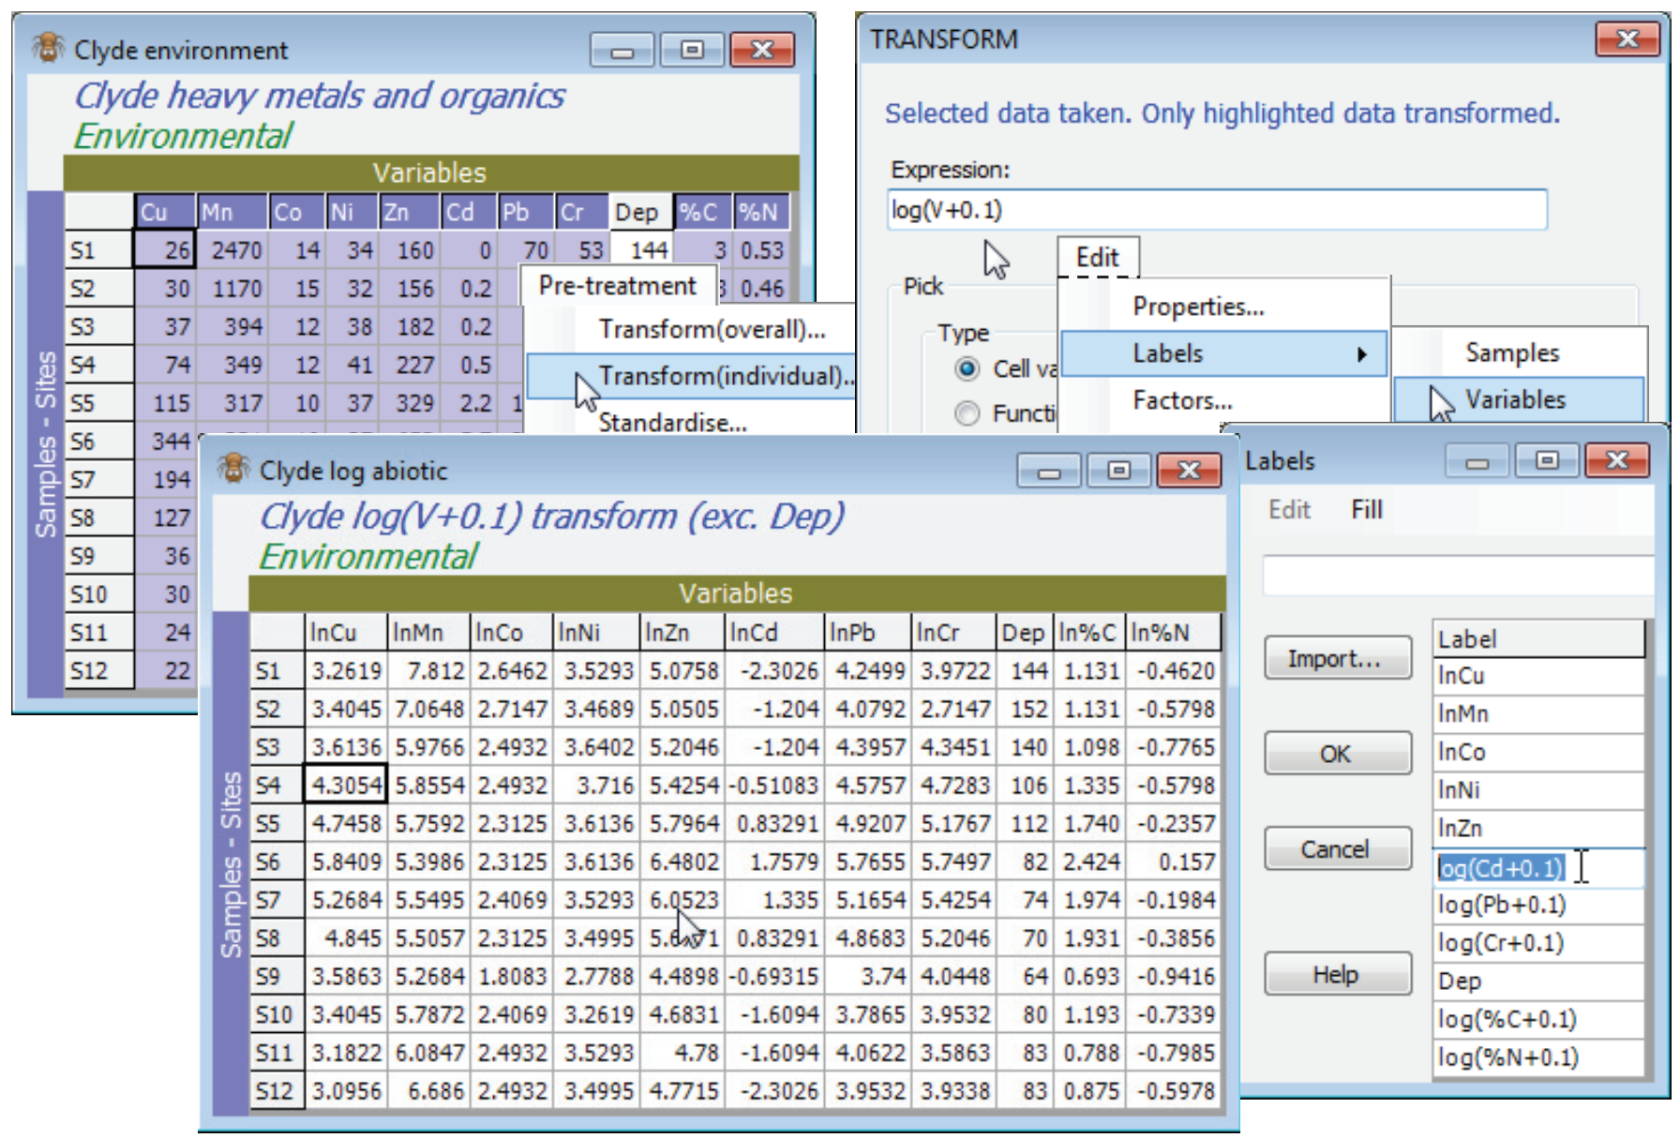The height and width of the screenshot is (1138, 1680).
Task: Select the S1 Cu cell with 26
Action: (164, 250)
